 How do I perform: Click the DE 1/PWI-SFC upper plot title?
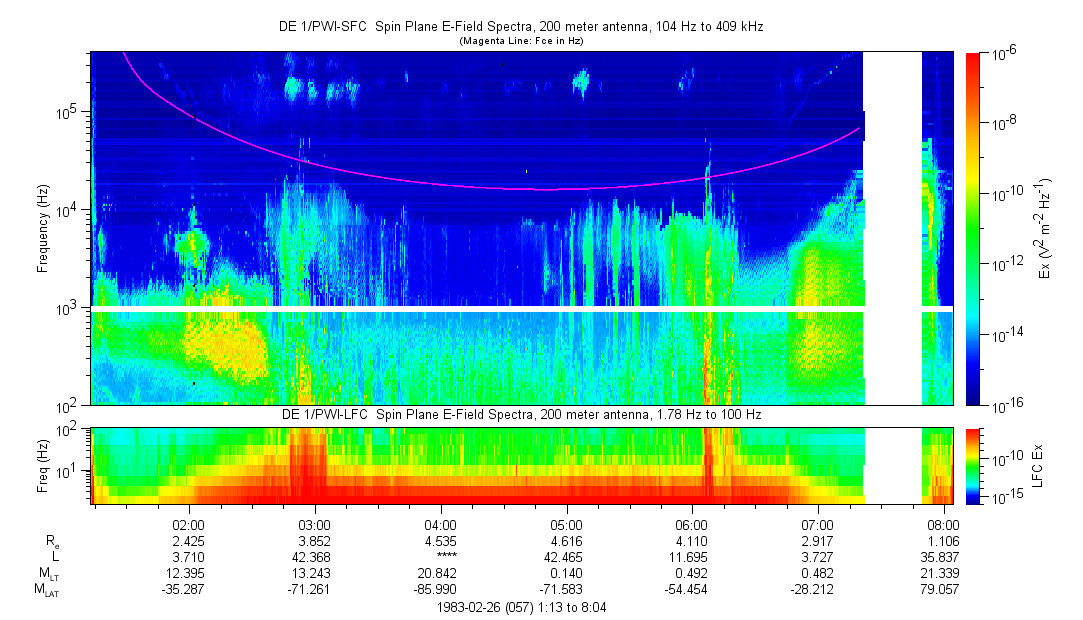point(520,27)
